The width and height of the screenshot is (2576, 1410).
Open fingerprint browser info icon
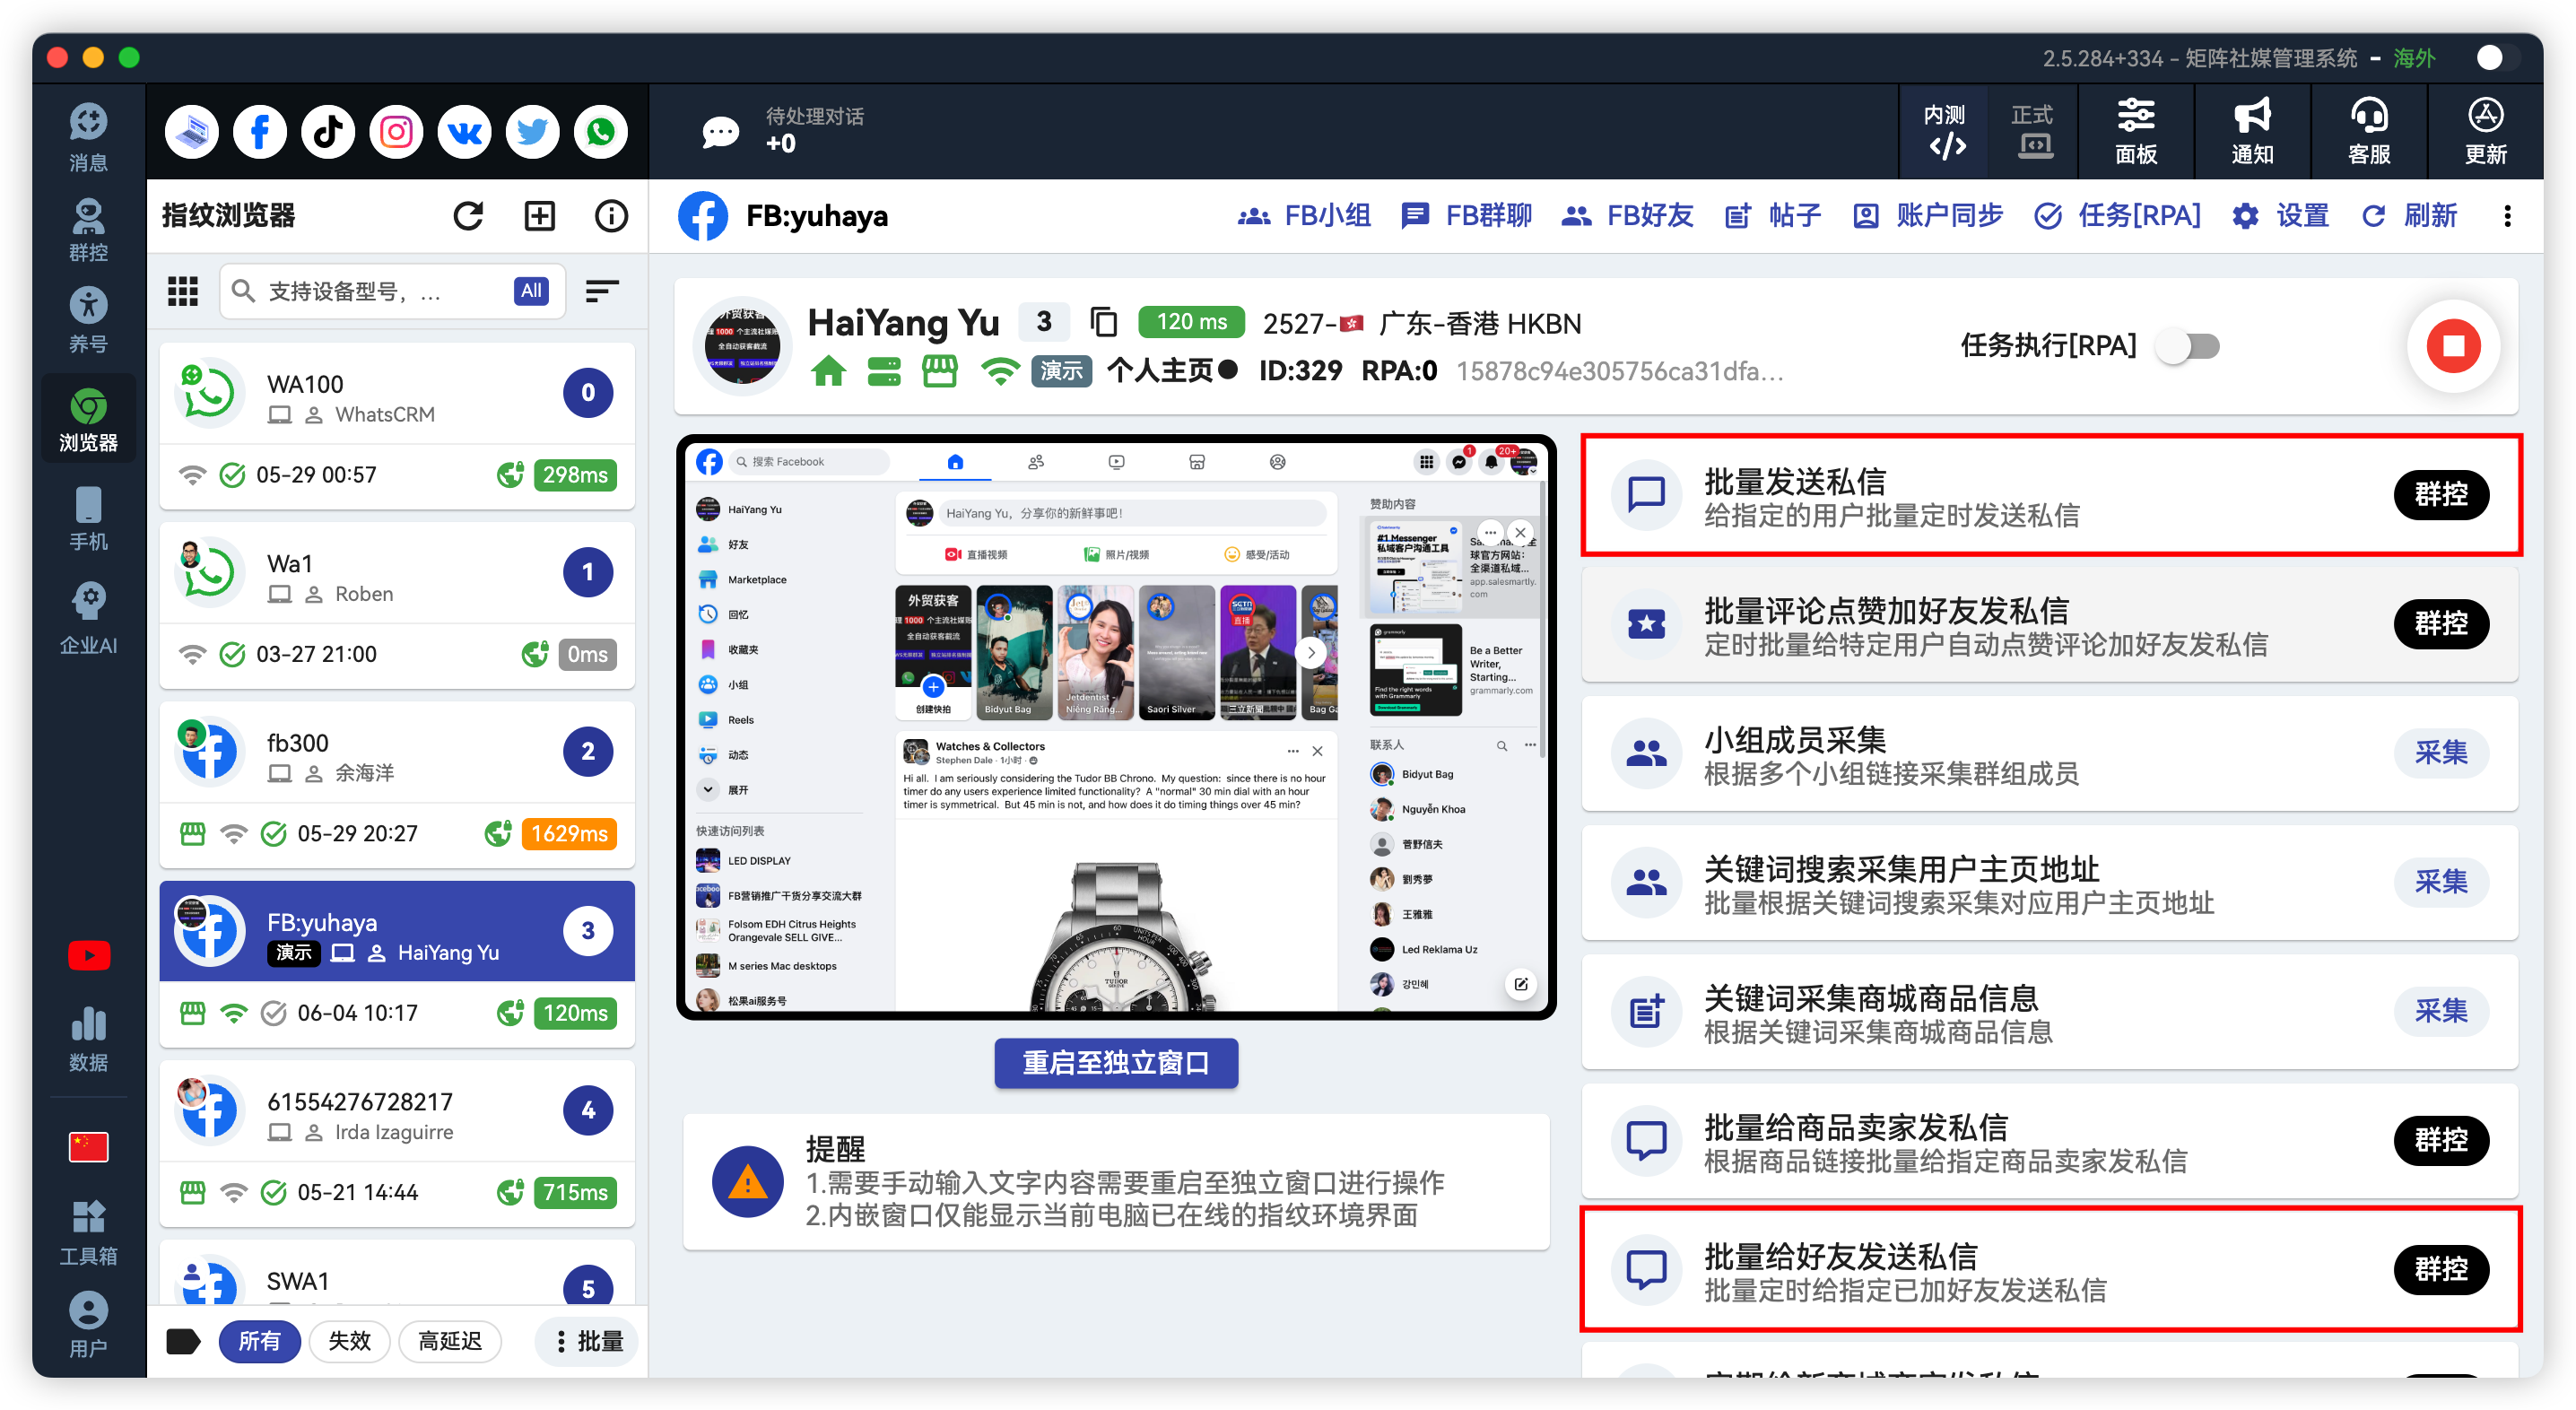[x=611, y=216]
